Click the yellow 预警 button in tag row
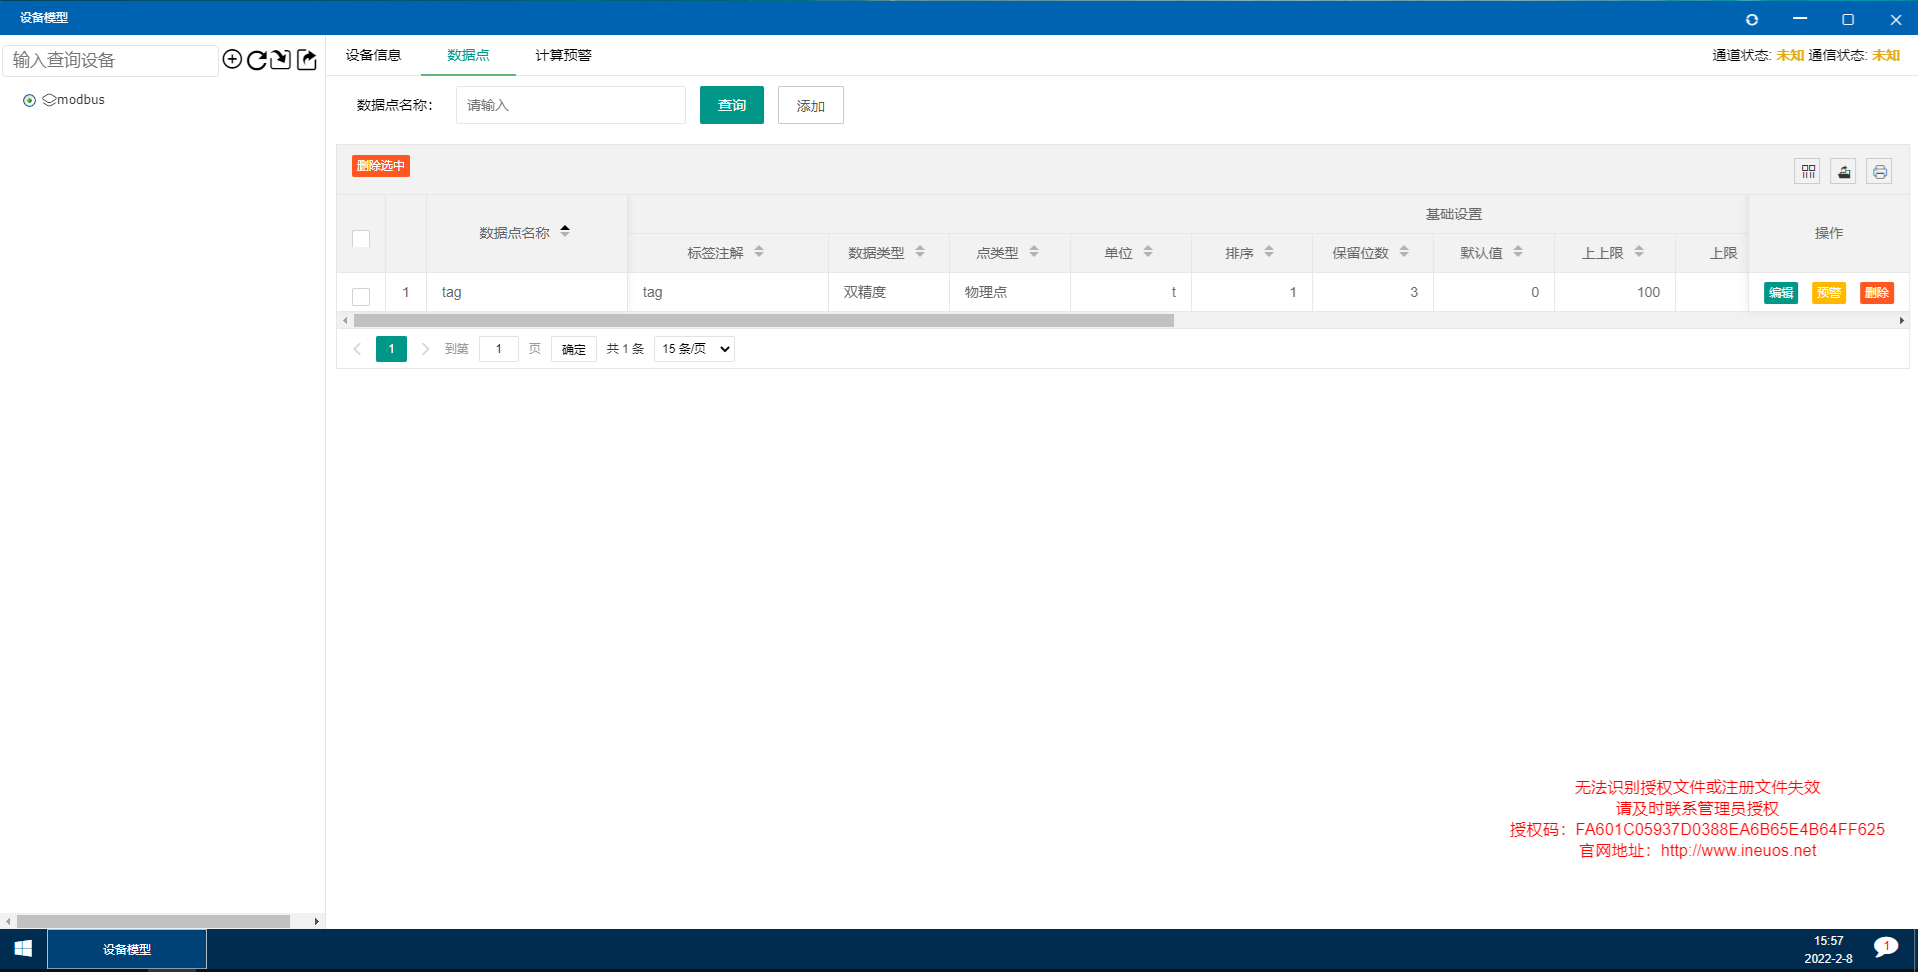The height and width of the screenshot is (972, 1918). 1829,293
